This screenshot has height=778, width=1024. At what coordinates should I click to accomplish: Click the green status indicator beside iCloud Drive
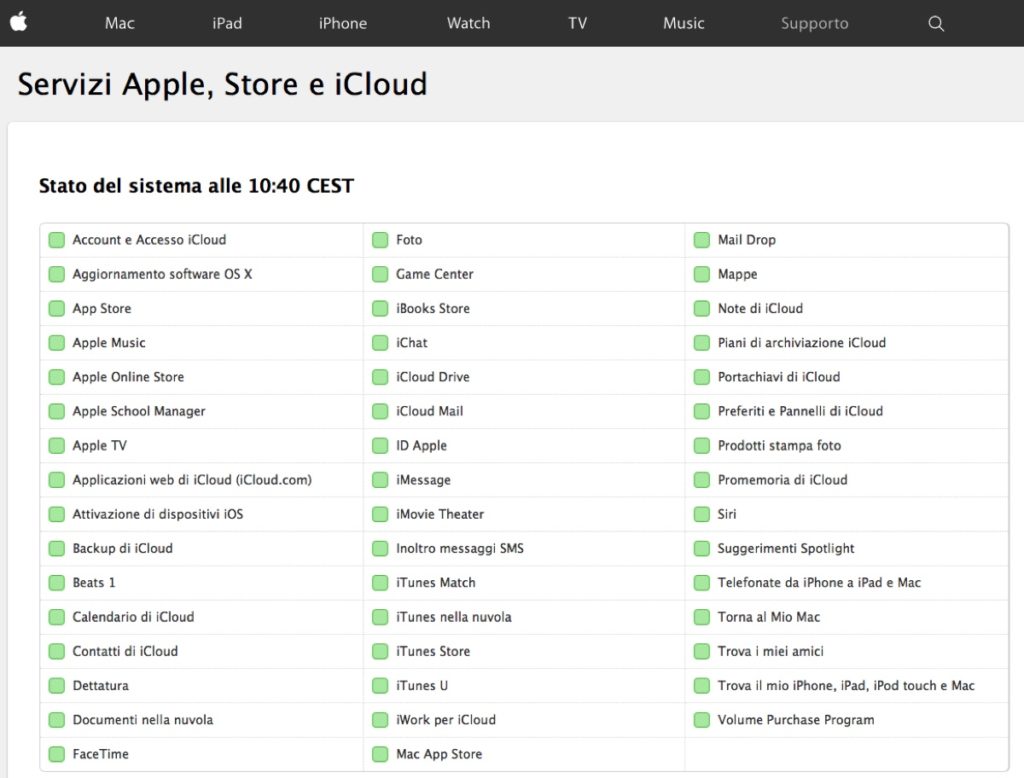tap(380, 377)
